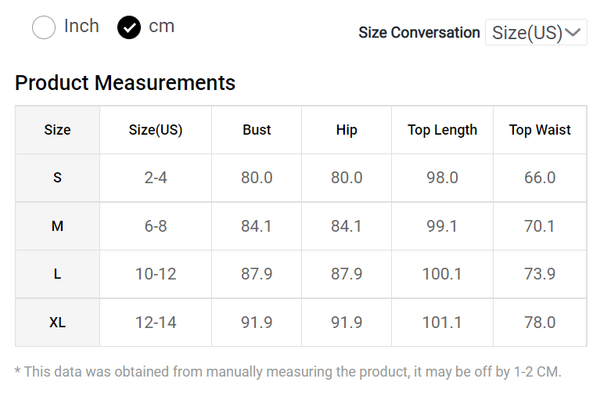The width and height of the screenshot is (600, 393).
Task: Click the 12-14 US size cell
Action: click(x=155, y=323)
